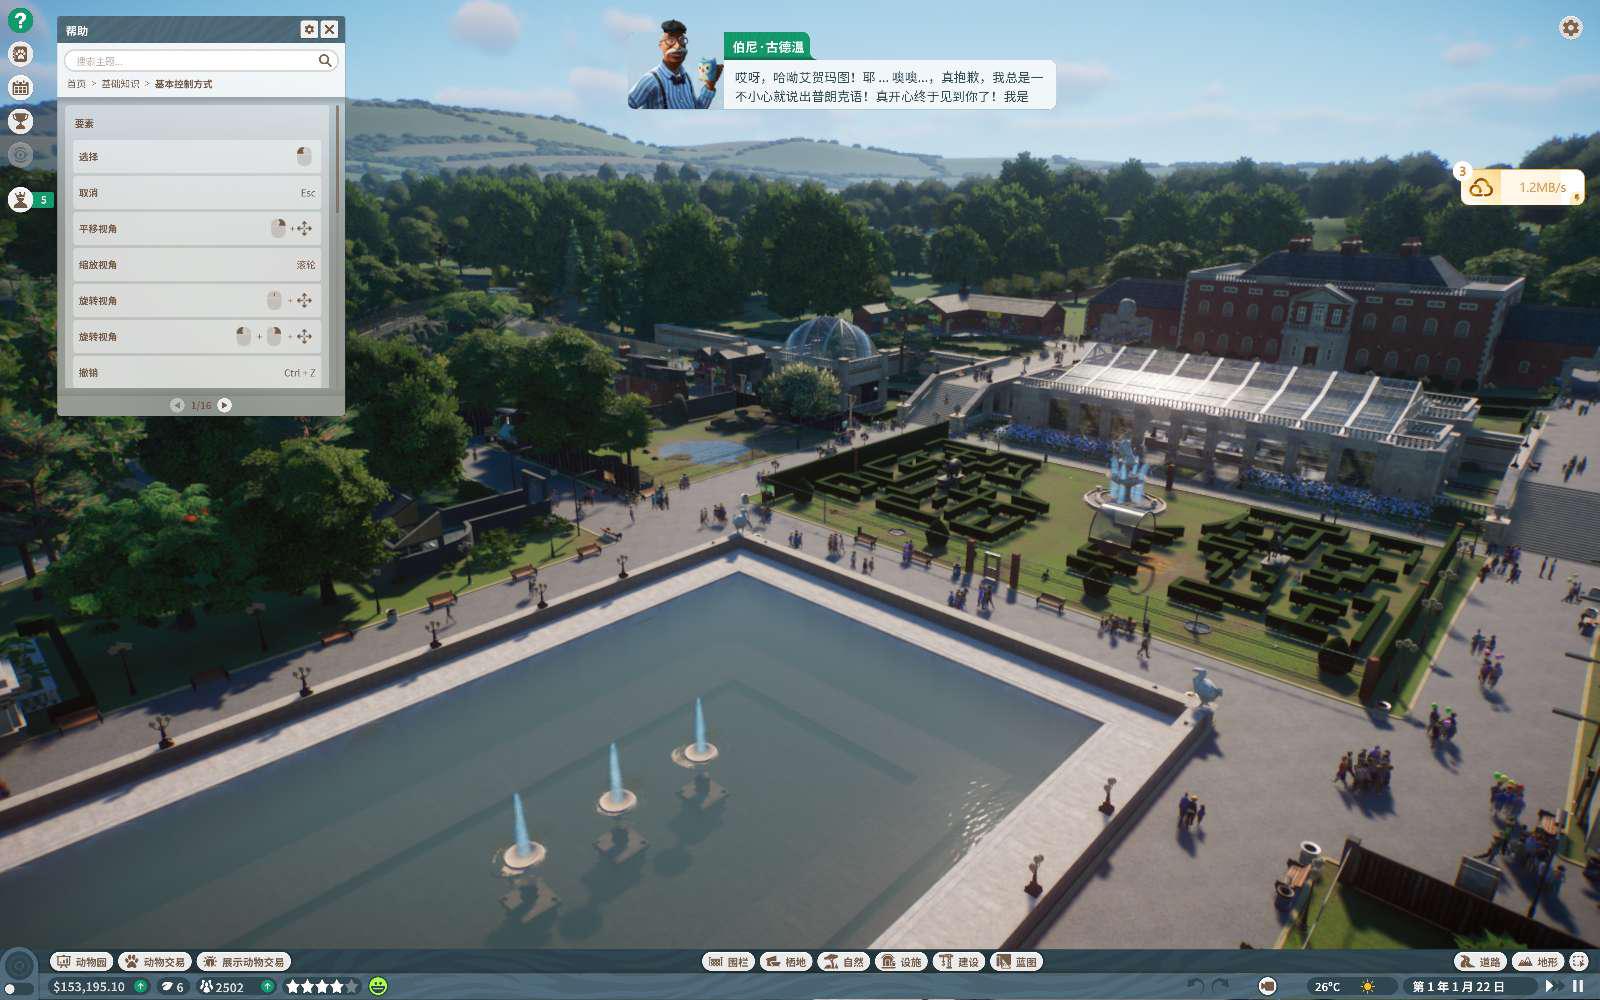Go to 基础知识 breadcrumb link
1600x1000 pixels.
click(x=120, y=84)
